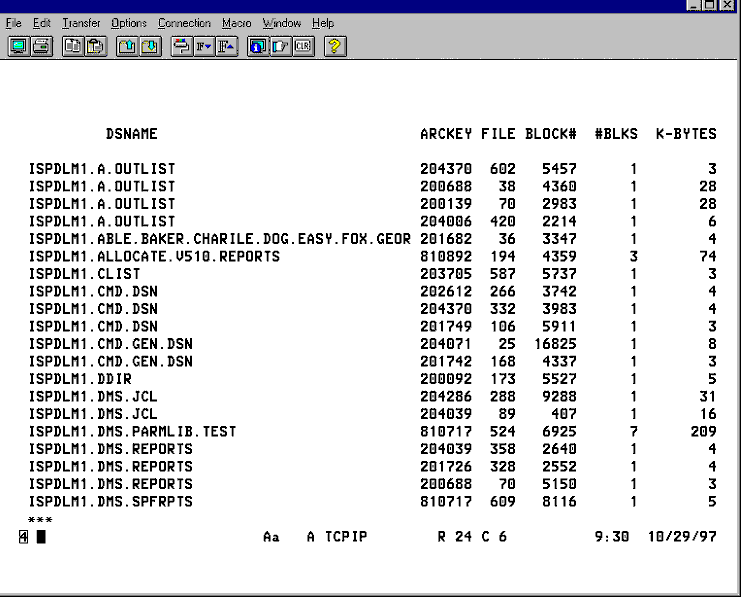Click the download file folder icon

pyautogui.click(x=149, y=46)
